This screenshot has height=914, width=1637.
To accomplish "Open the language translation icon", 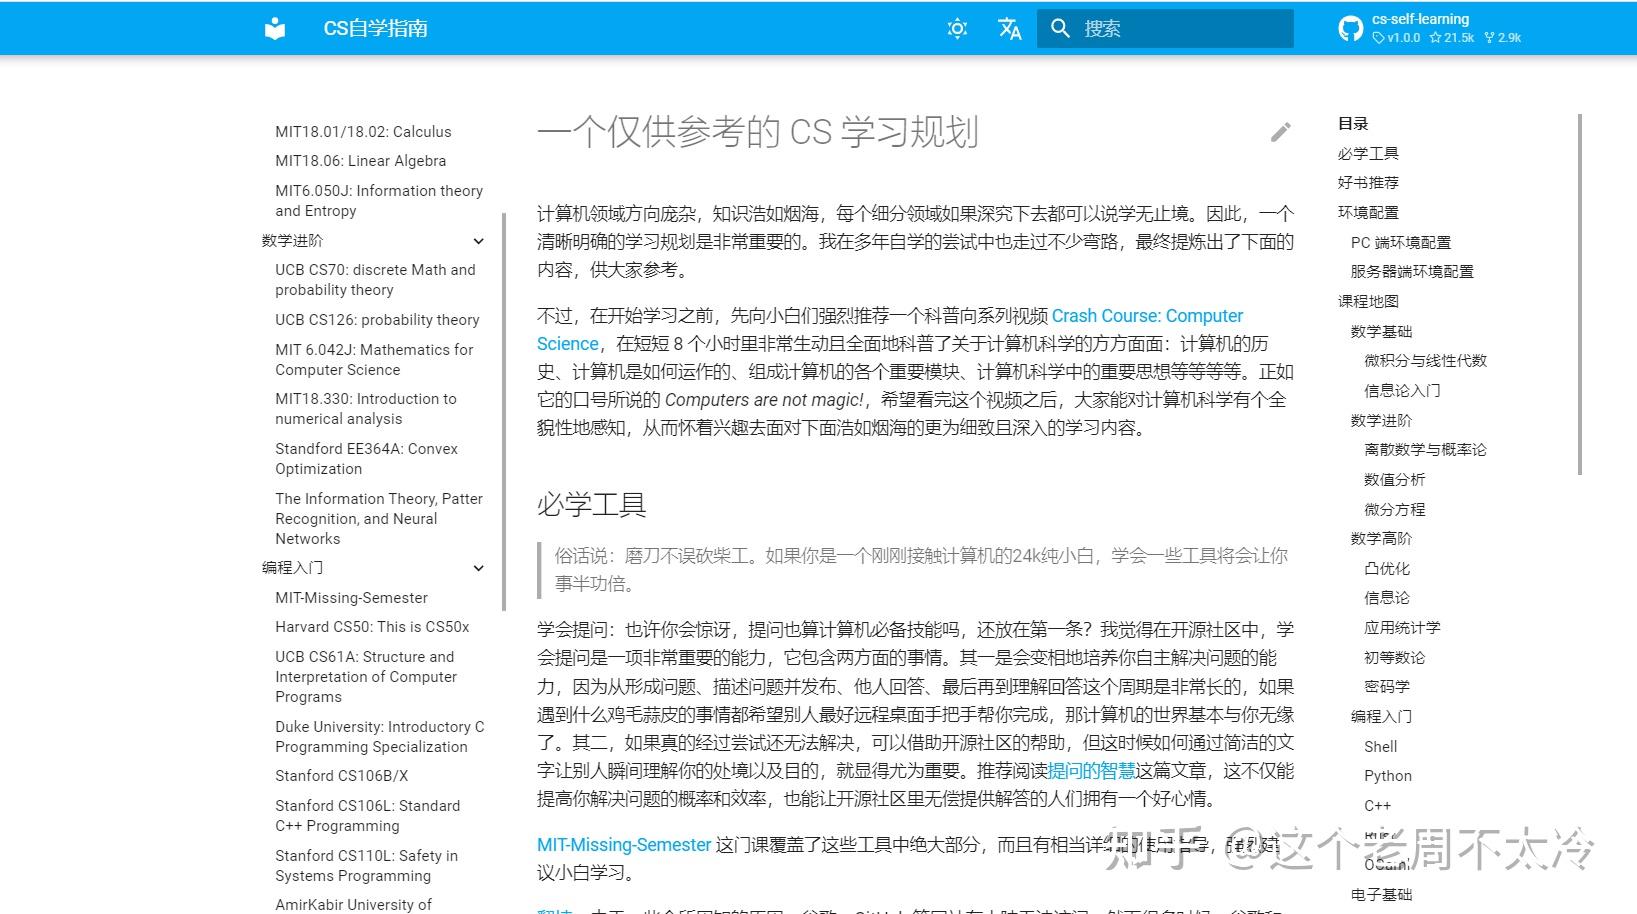I will click(x=1009, y=28).
